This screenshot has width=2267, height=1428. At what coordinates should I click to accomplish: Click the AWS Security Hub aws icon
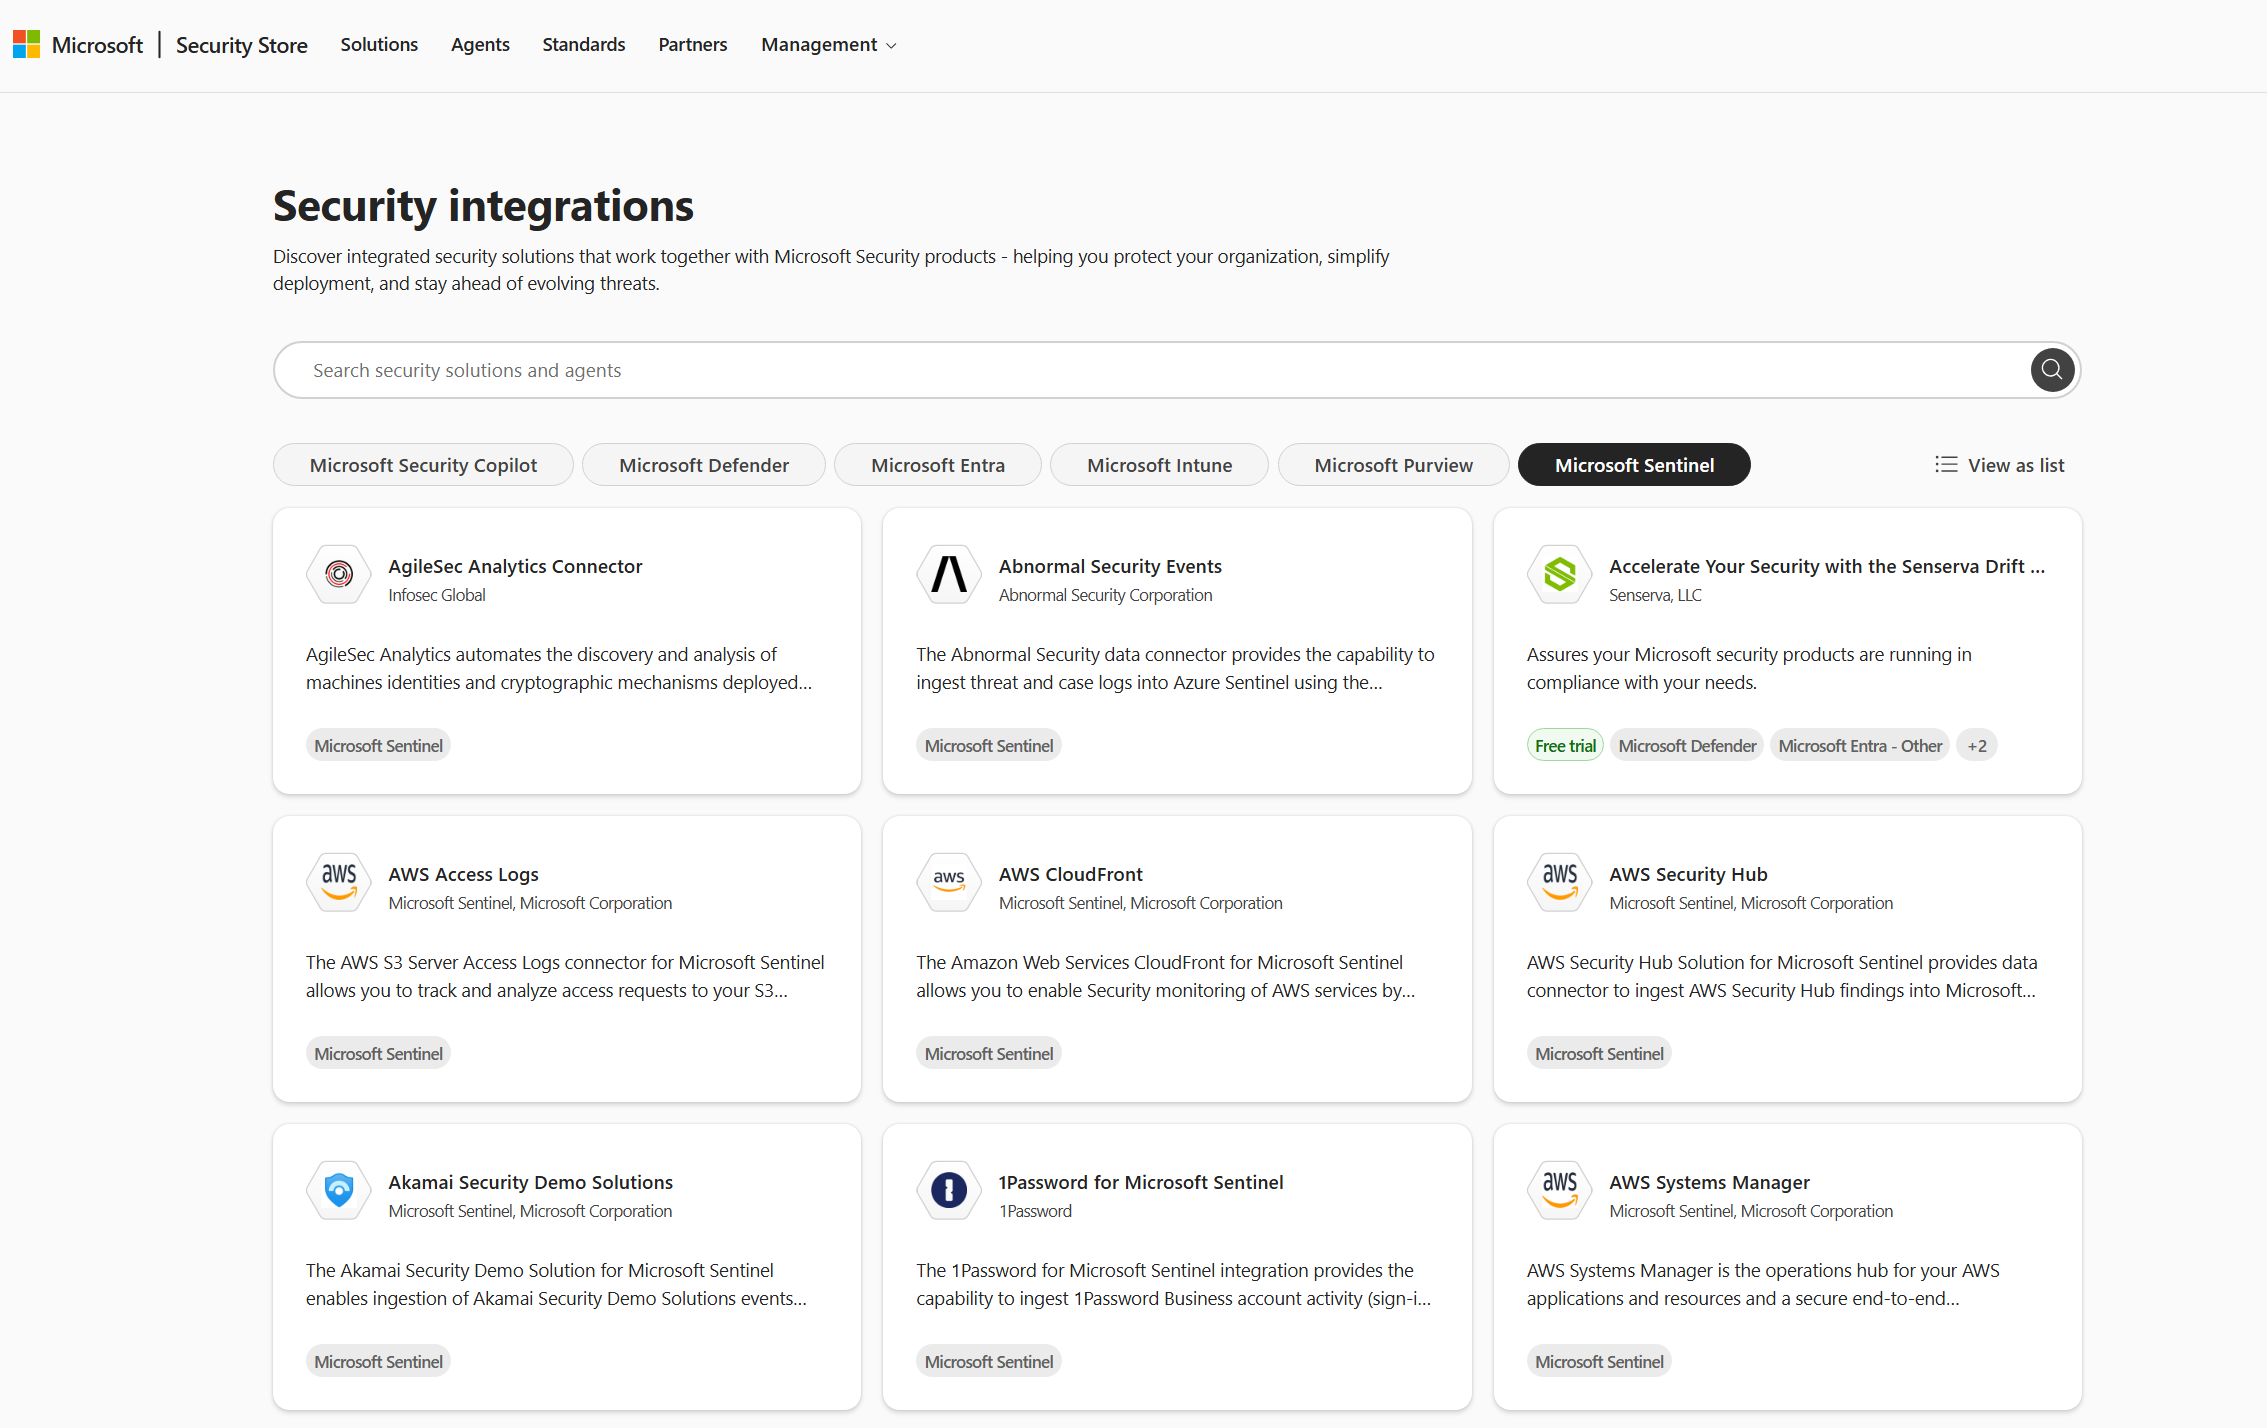coord(1558,883)
